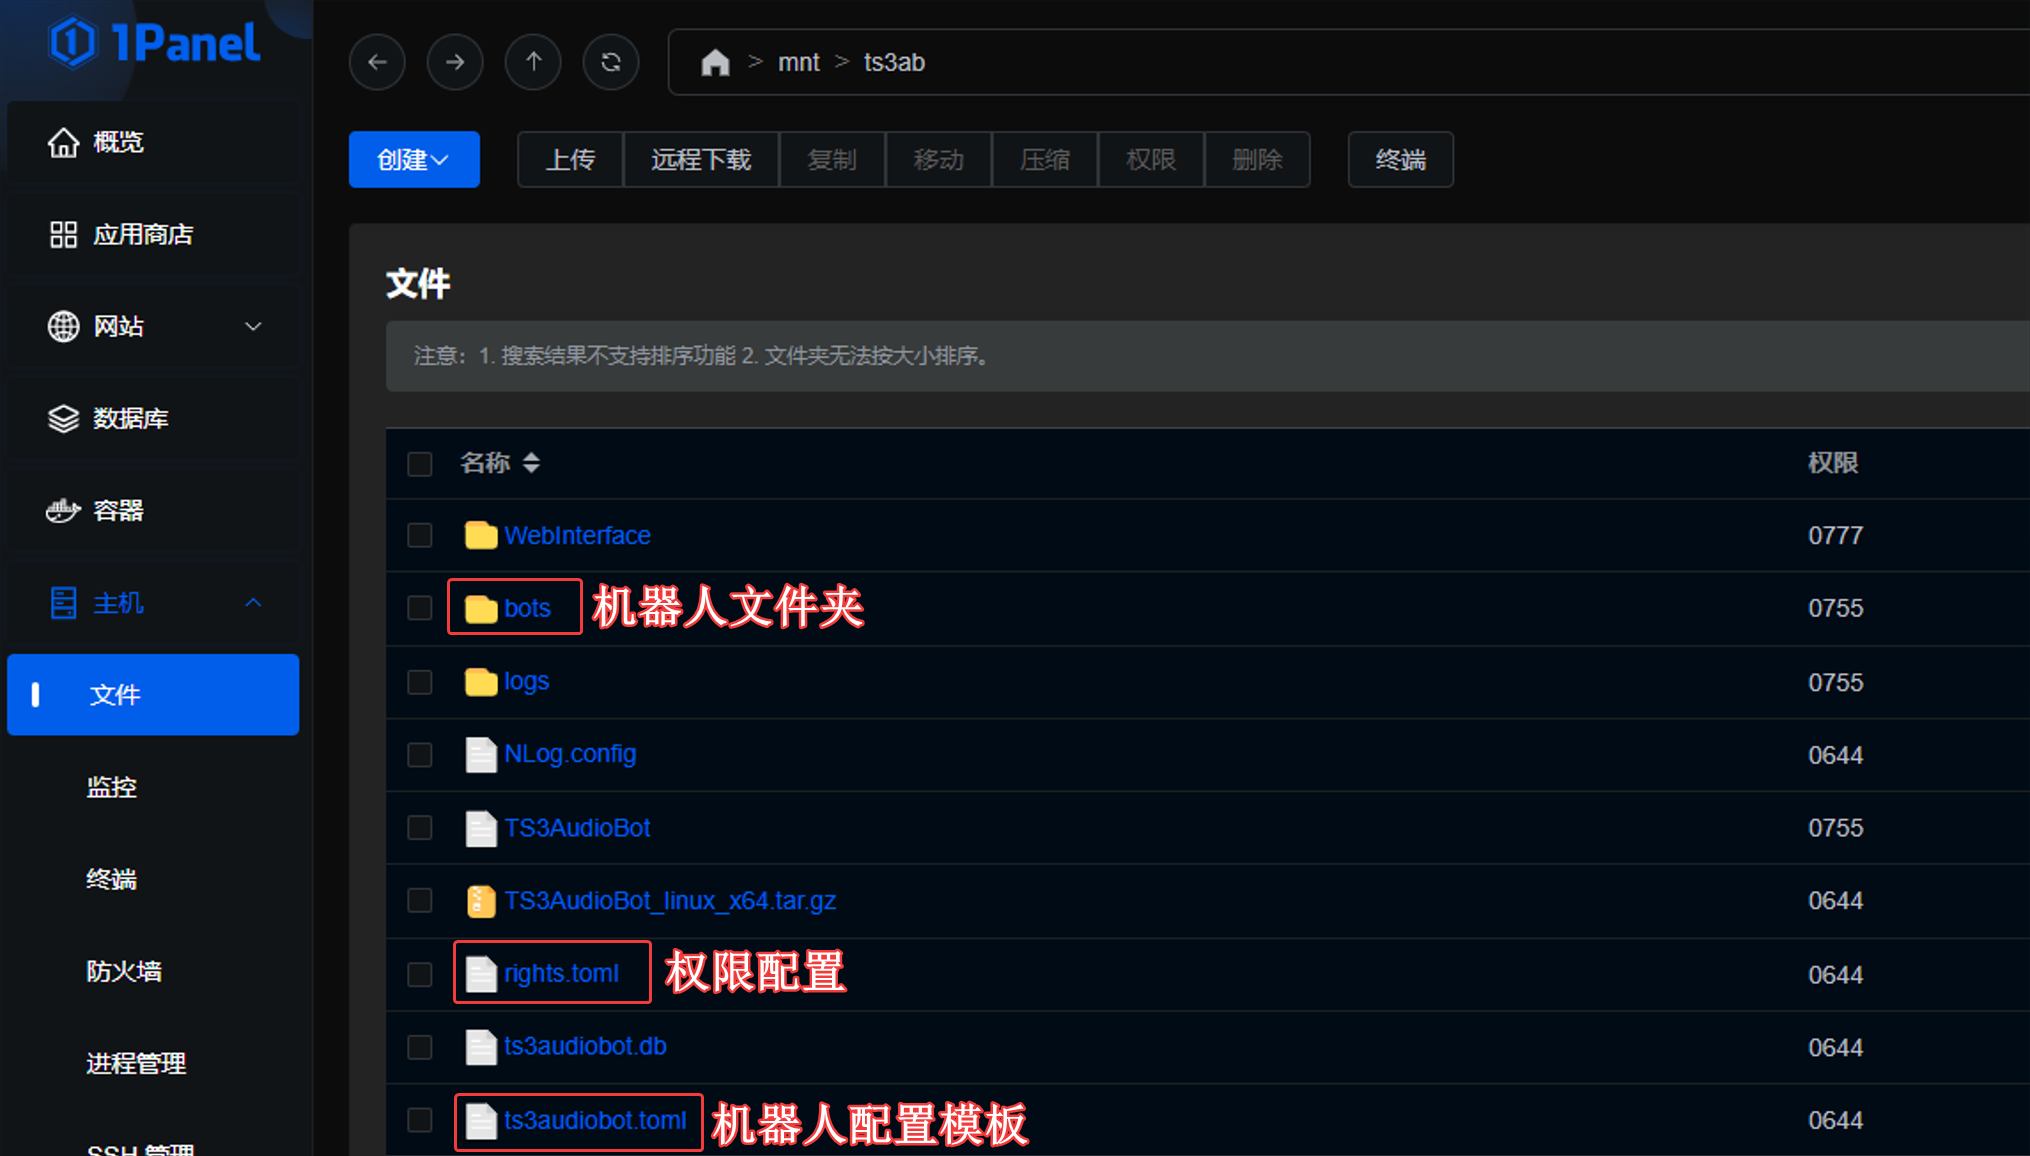Click the rights.toml file icon
This screenshot has height=1156, width=2030.
[x=481, y=974]
